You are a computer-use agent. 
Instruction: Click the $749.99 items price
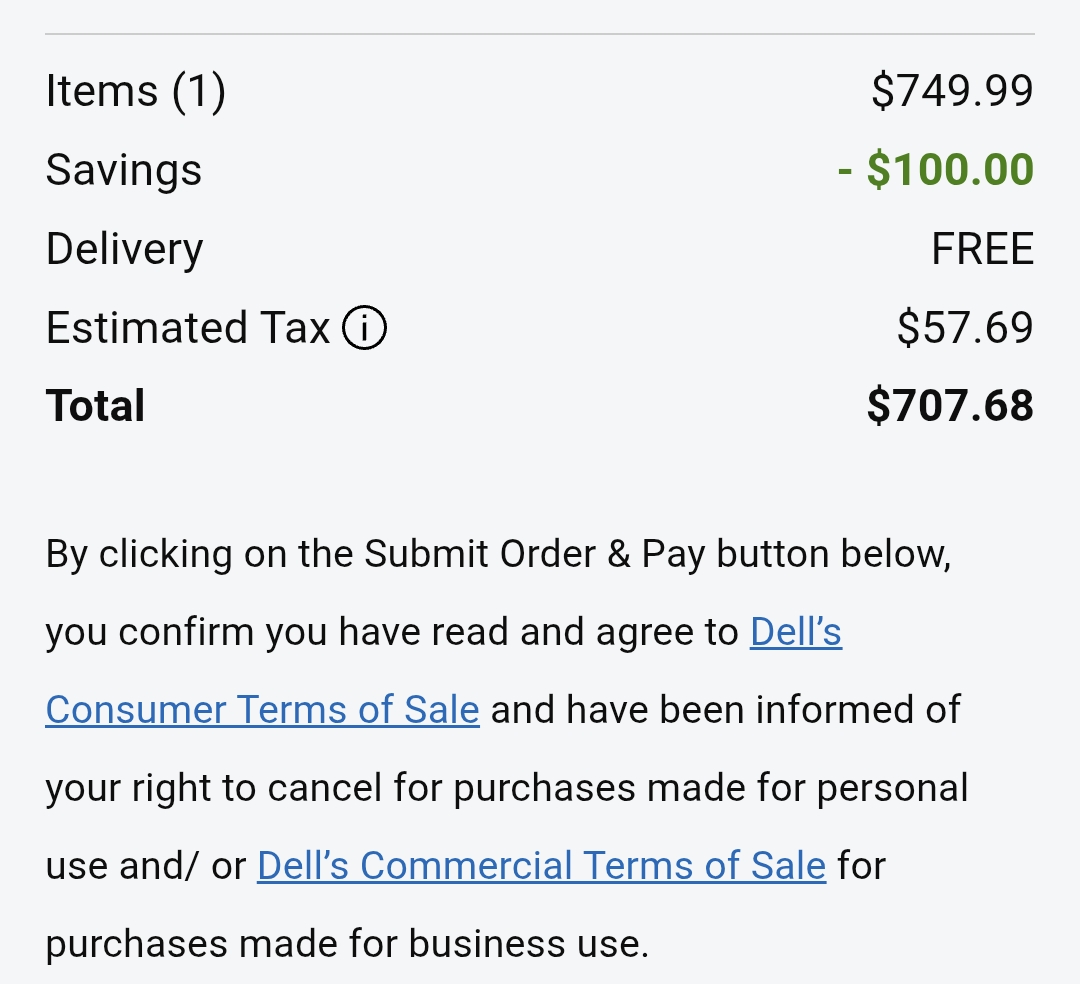(x=952, y=92)
